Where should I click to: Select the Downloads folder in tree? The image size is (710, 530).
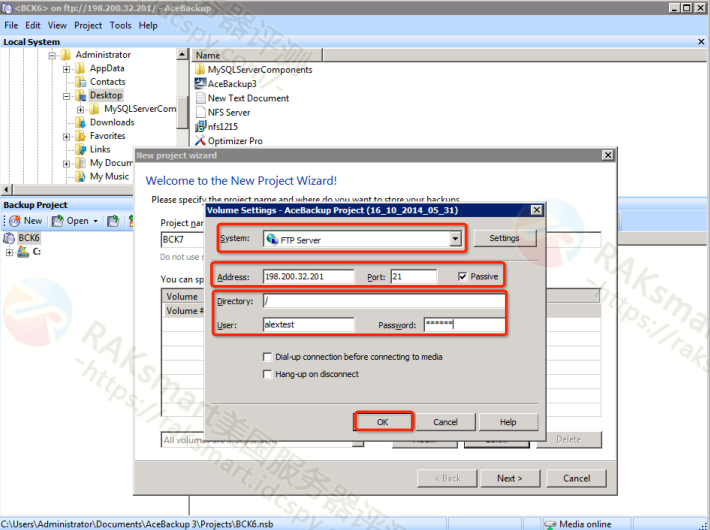click(112, 122)
